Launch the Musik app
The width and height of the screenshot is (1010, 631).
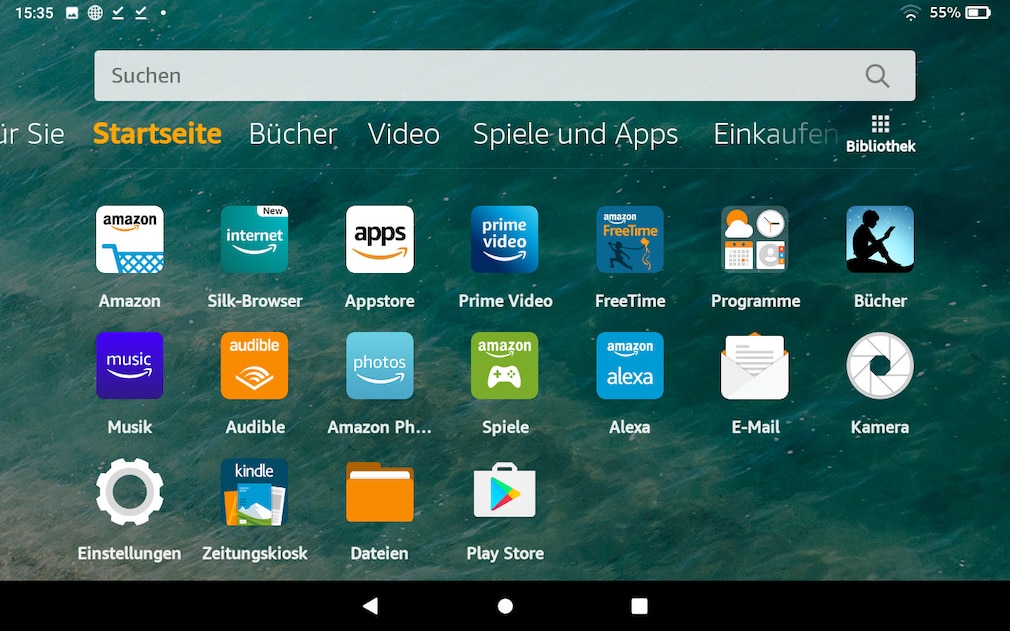[x=129, y=366]
